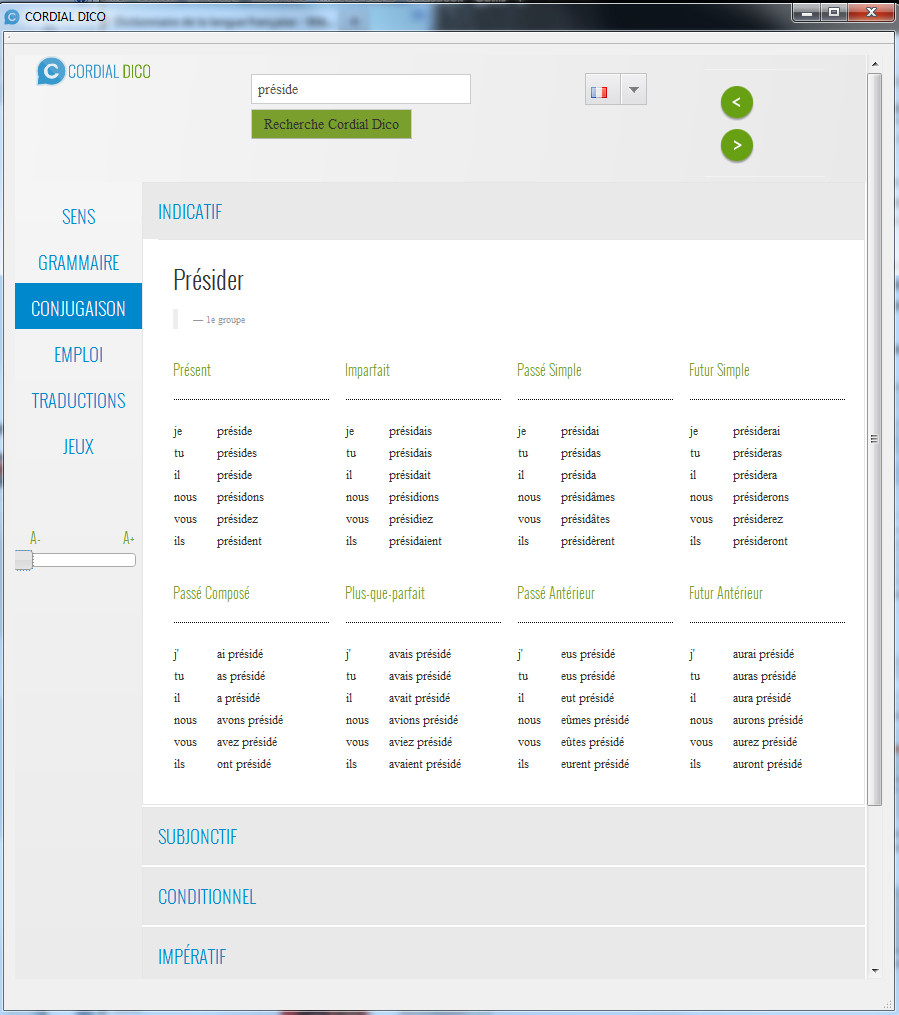Click the scrollbar down arrow
899x1015 pixels.
point(875,970)
